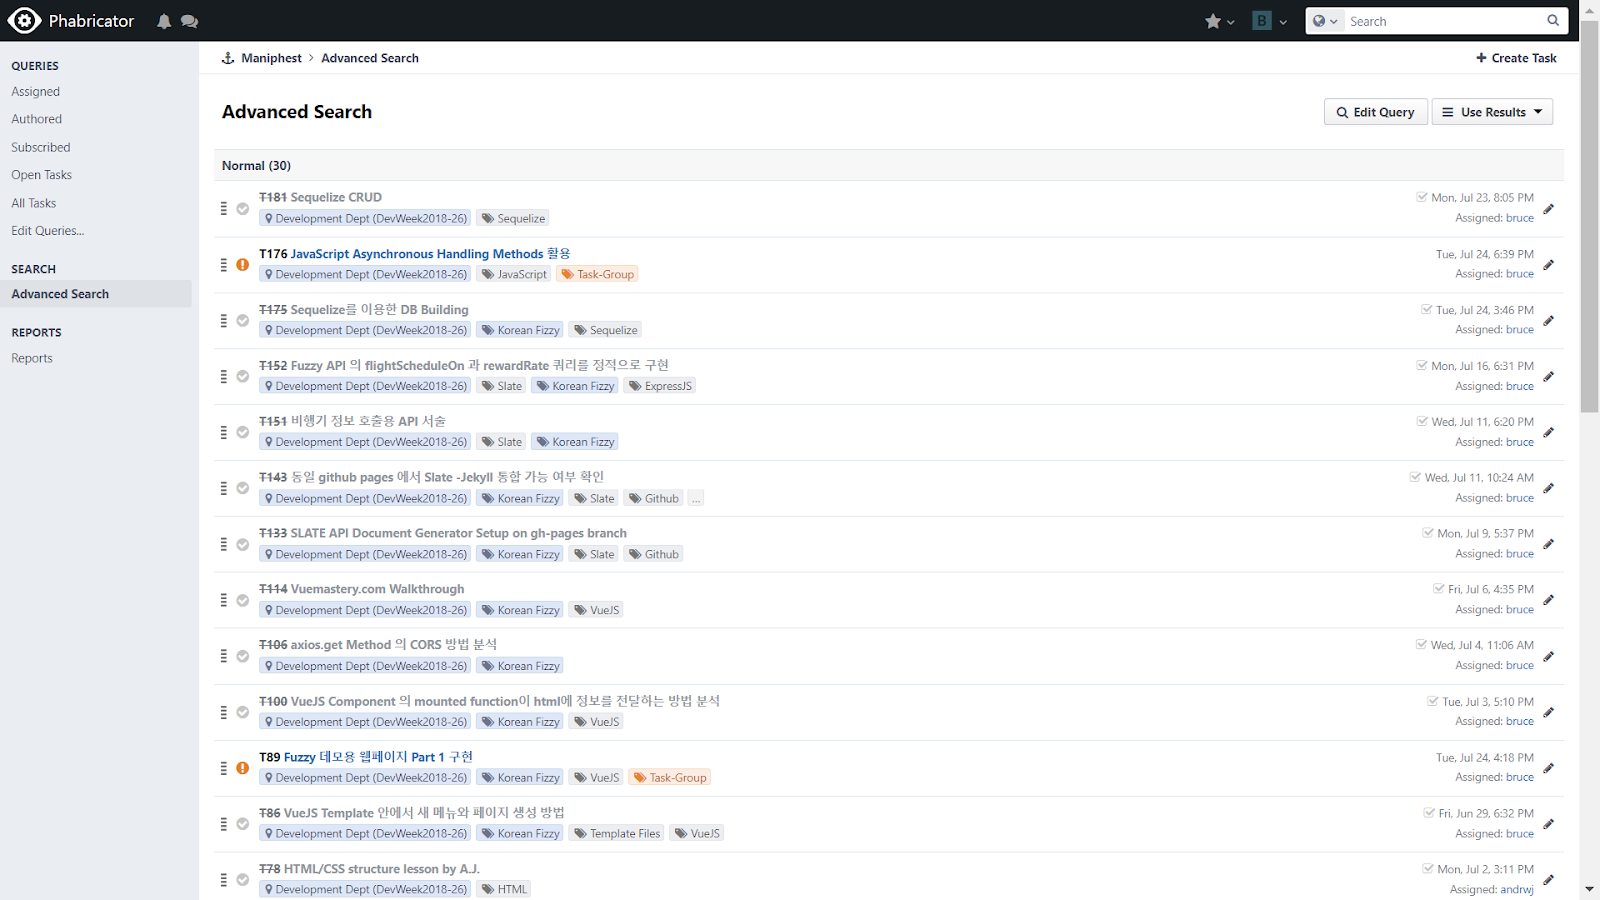The height and width of the screenshot is (900, 1600).
Task: Toggle the status checkmark for T114
Action: [x=242, y=600]
